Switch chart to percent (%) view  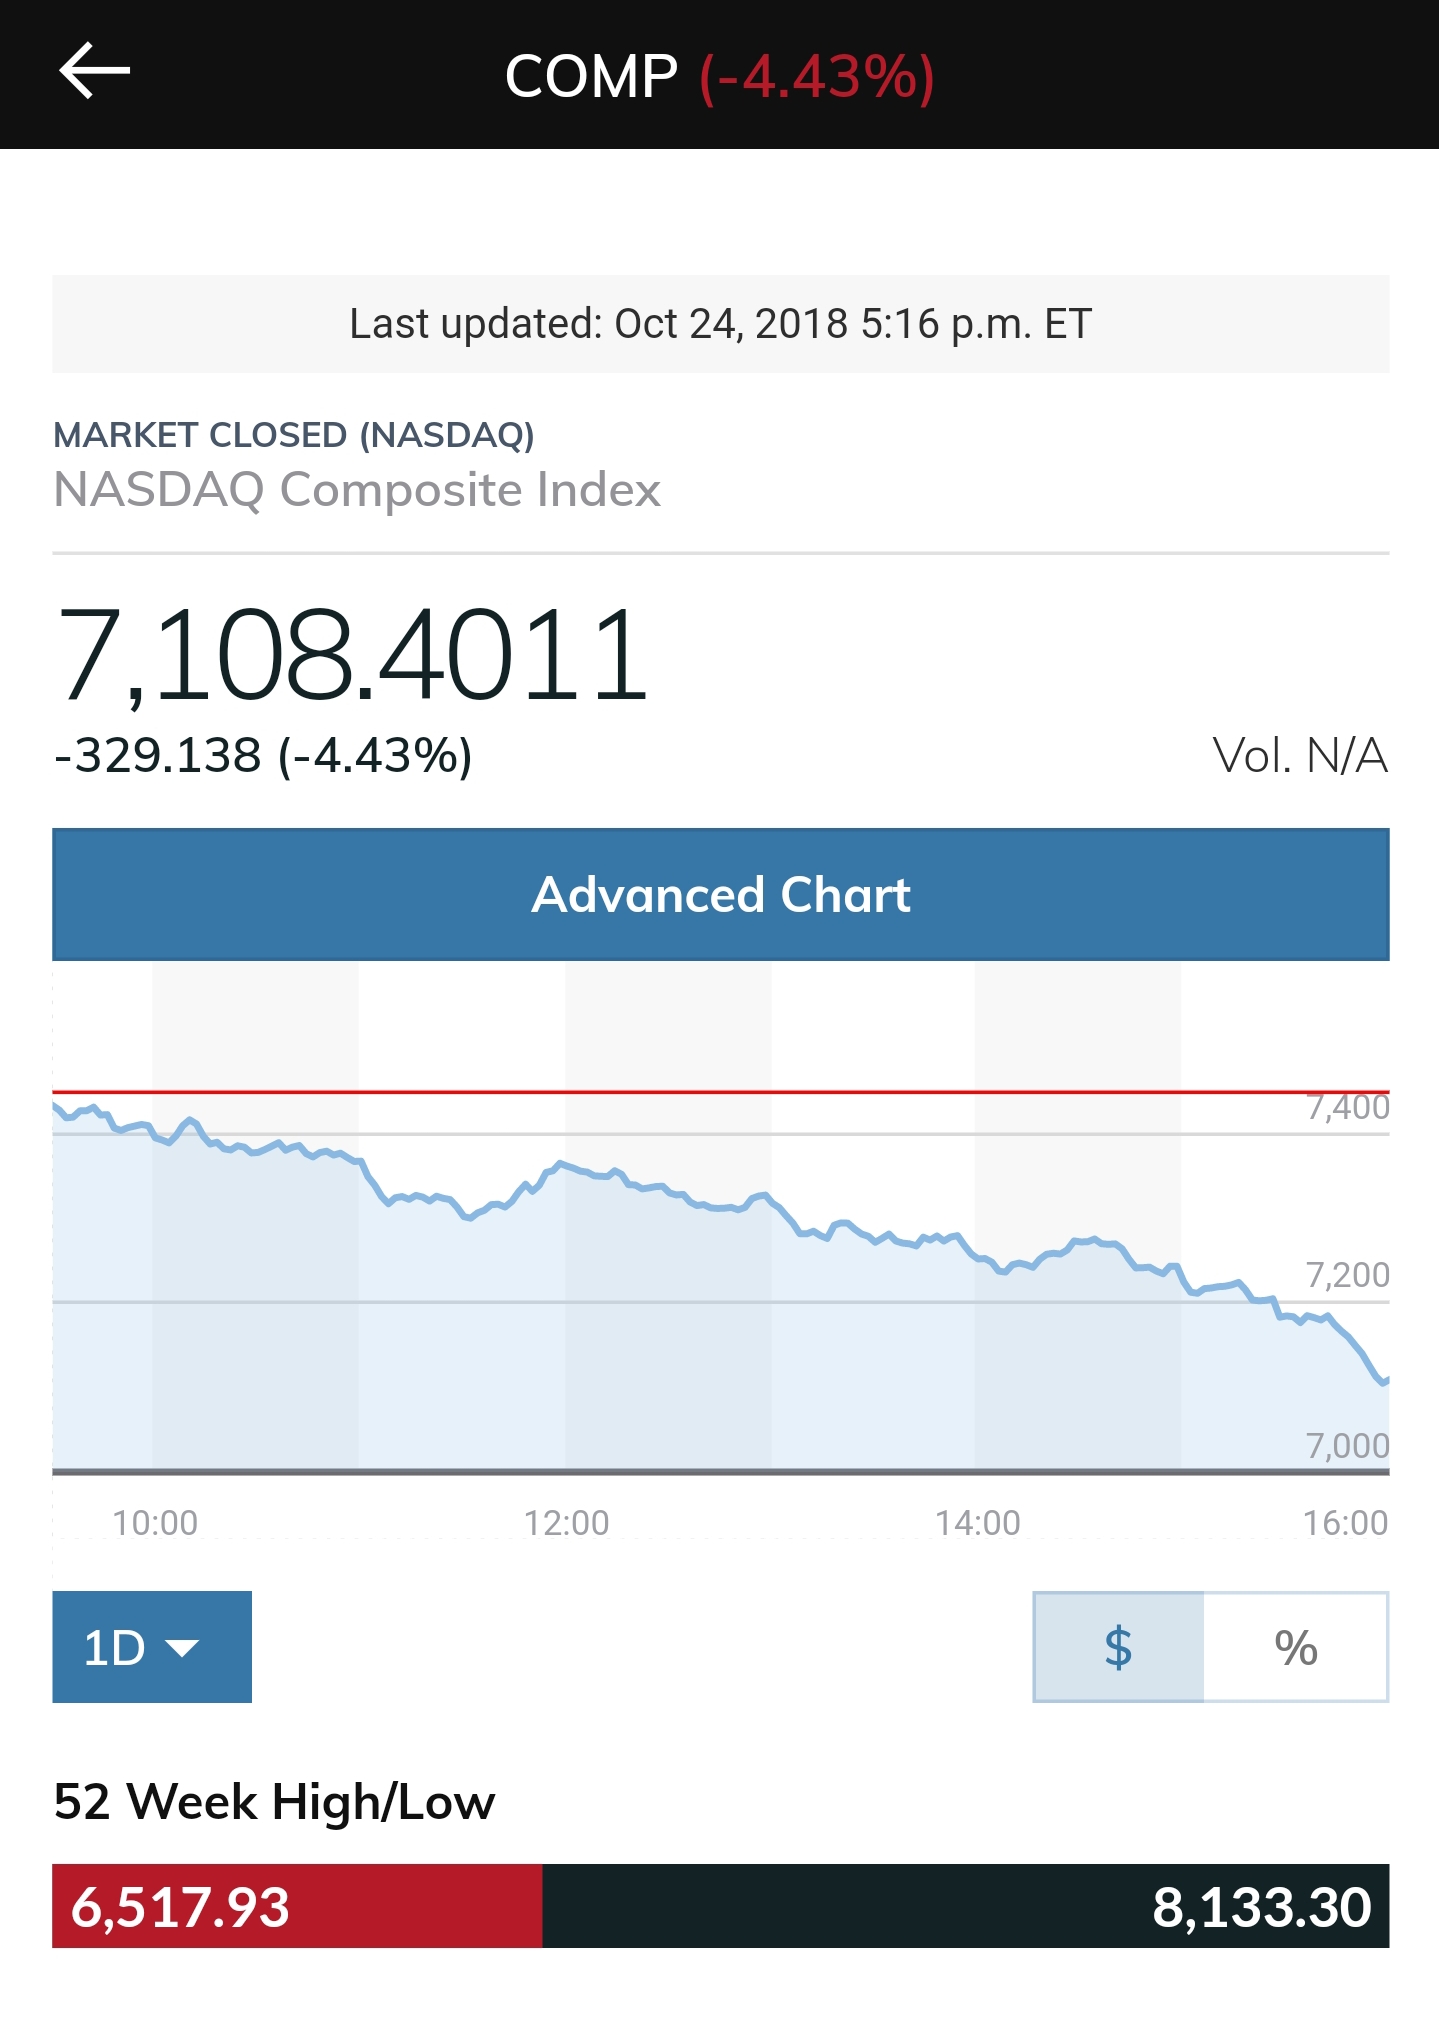click(1295, 1647)
